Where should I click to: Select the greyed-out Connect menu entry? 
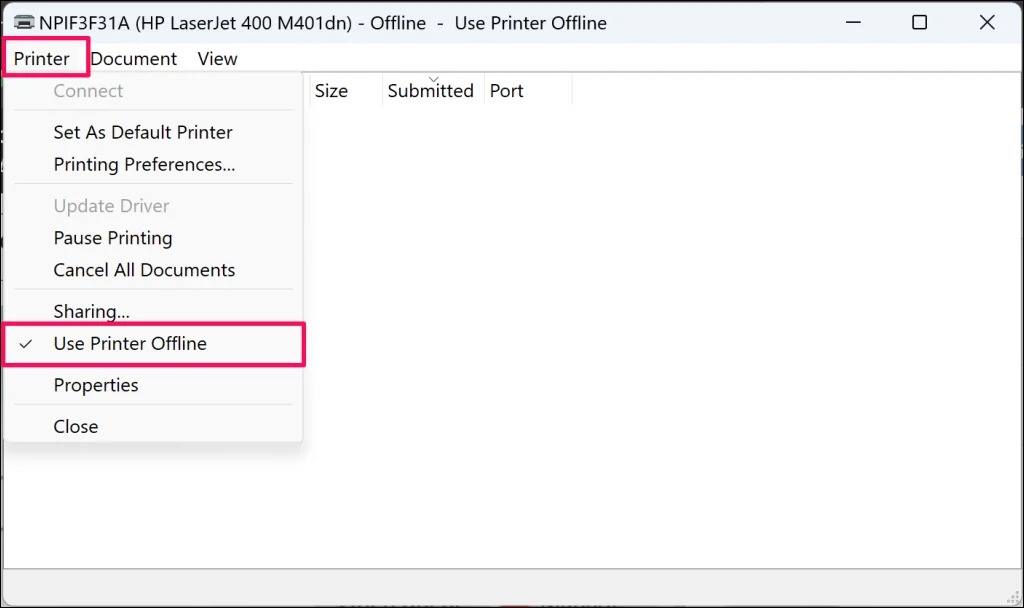click(153, 91)
